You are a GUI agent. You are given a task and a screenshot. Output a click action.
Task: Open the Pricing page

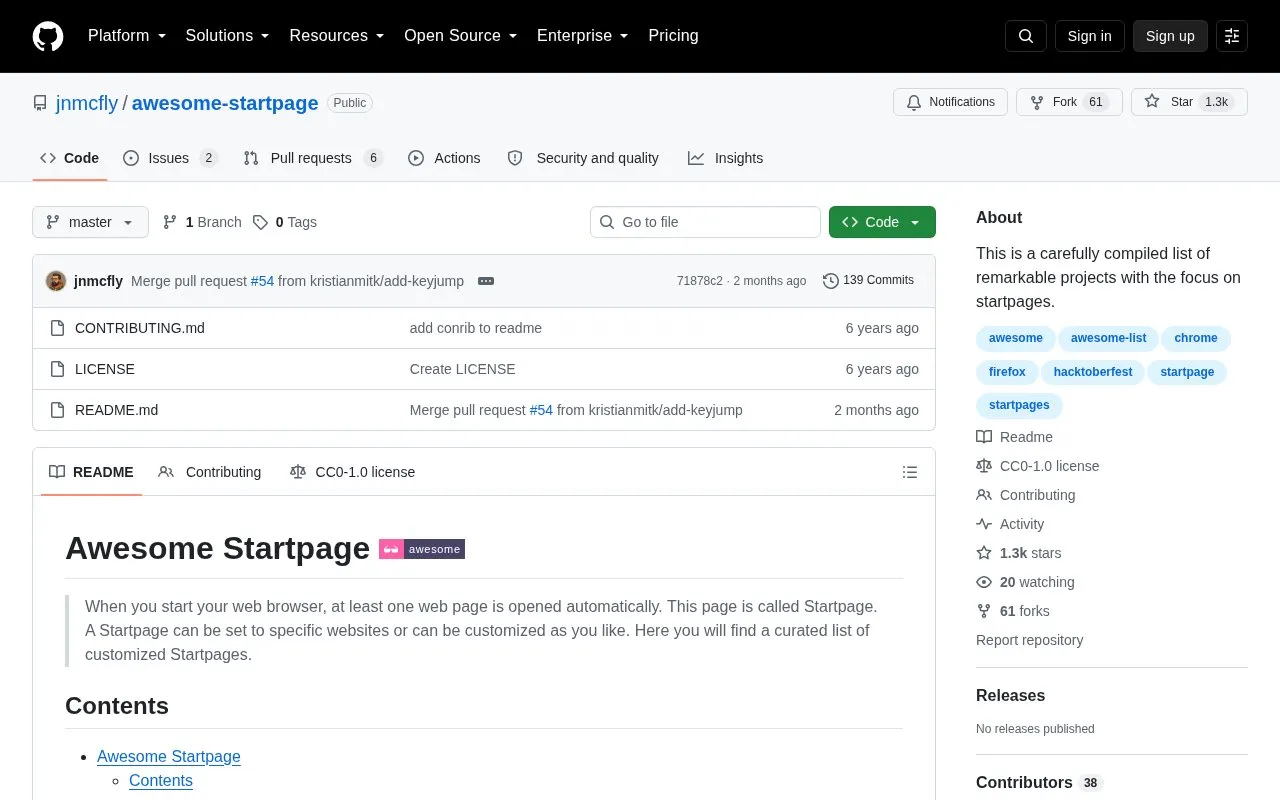pyautogui.click(x=673, y=36)
